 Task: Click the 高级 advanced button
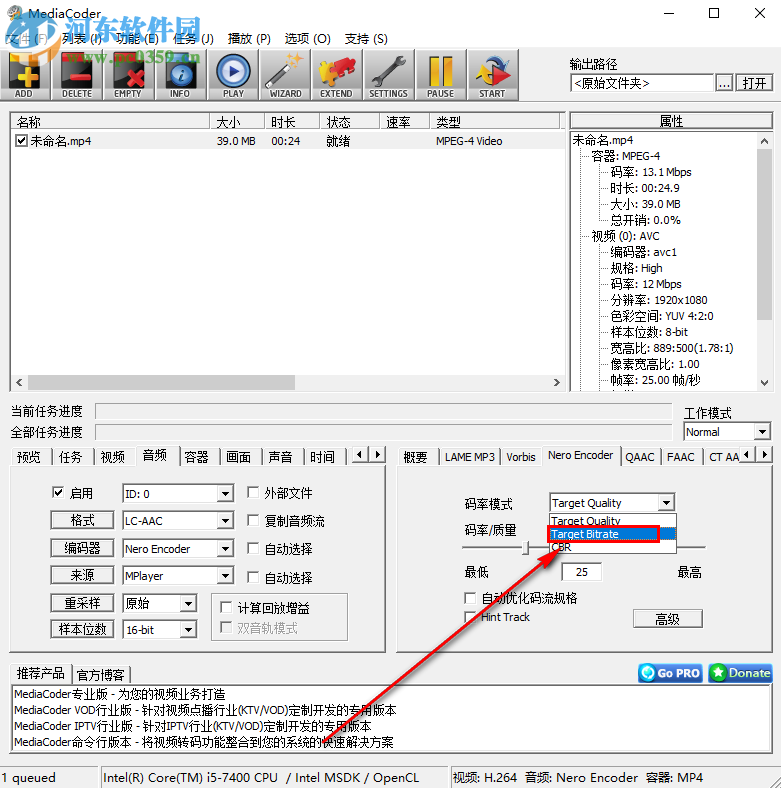click(x=667, y=619)
